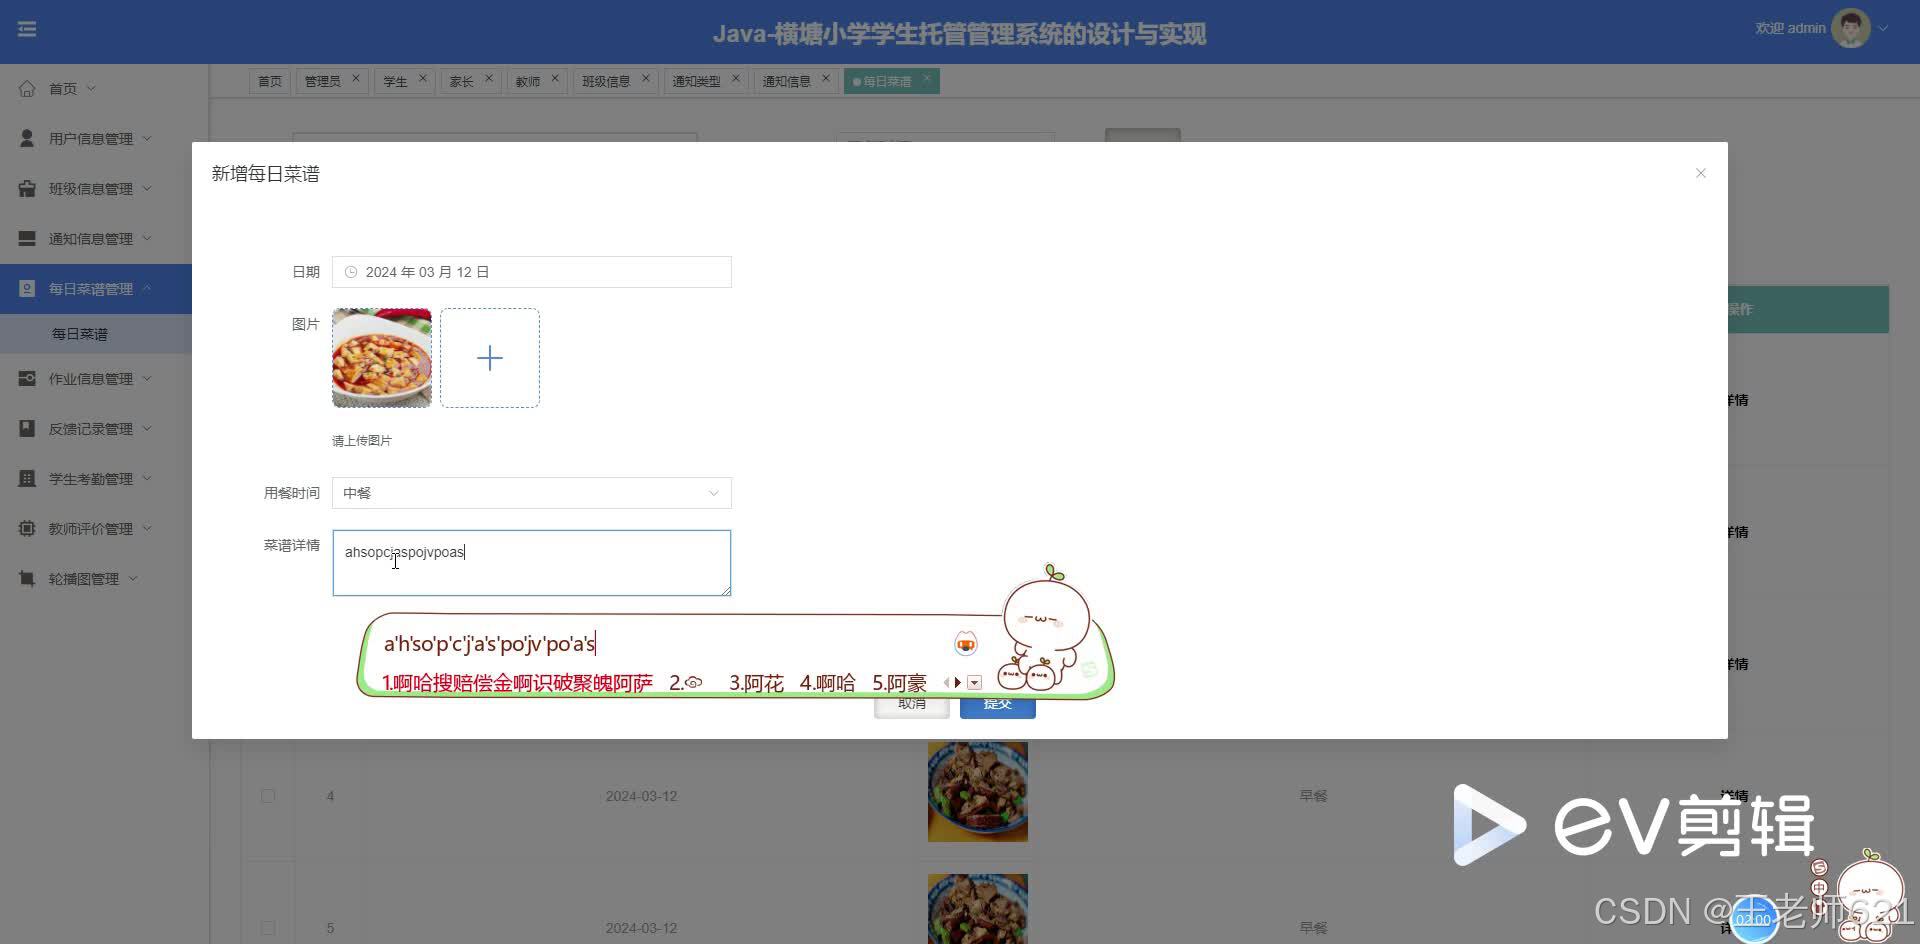
Task: Click the home icon beside 首页
Action: pyautogui.click(x=27, y=88)
